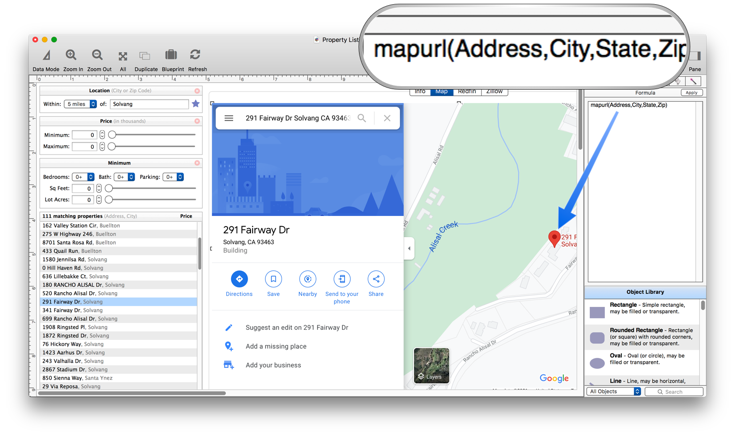Image resolution: width=735 pixels, height=437 pixels.
Task: Open the map Layers thumbnail
Action: pos(431,366)
